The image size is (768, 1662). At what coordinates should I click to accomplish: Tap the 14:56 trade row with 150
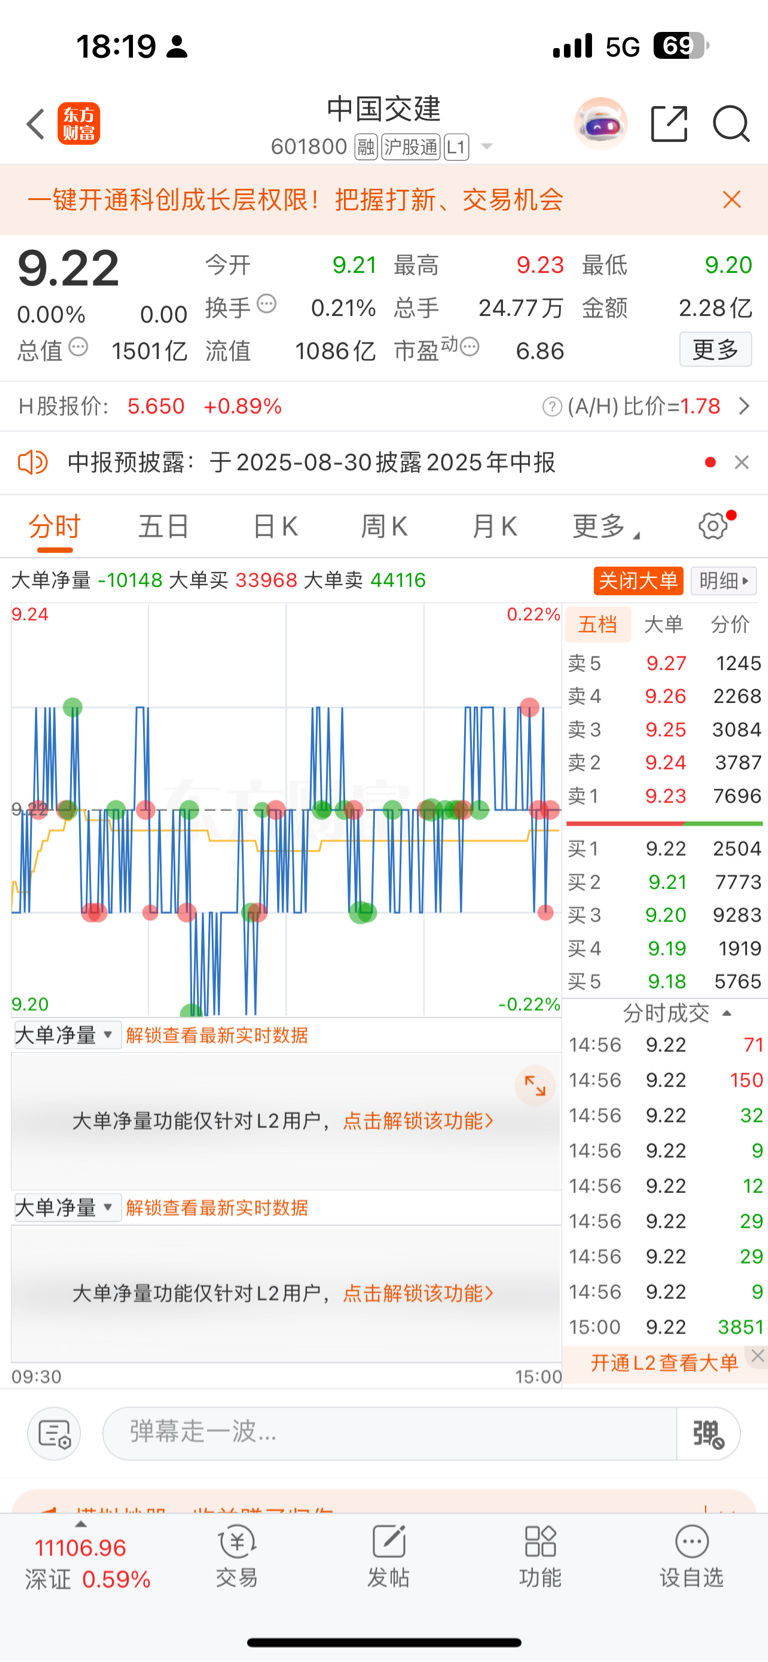click(x=665, y=1080)
